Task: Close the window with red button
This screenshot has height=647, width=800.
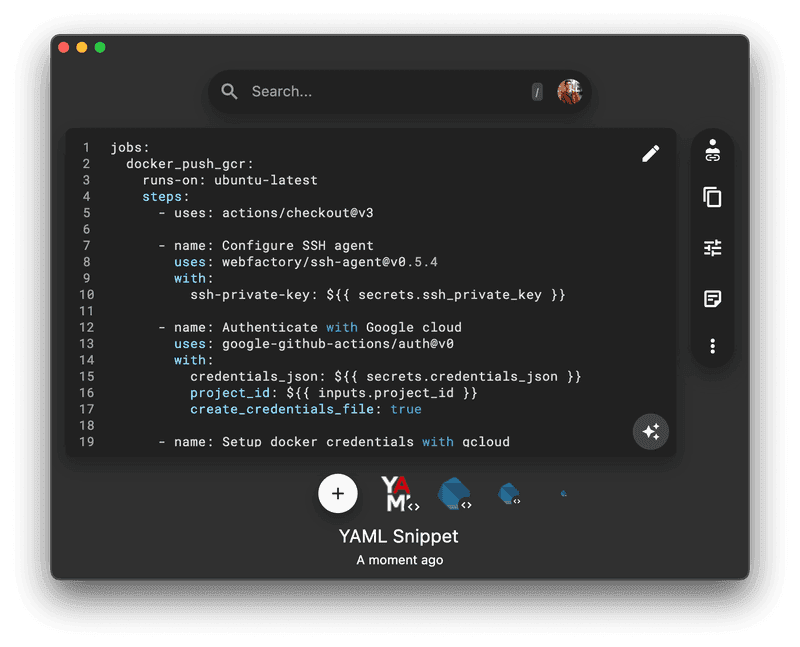Action: [x=64, y=47]
